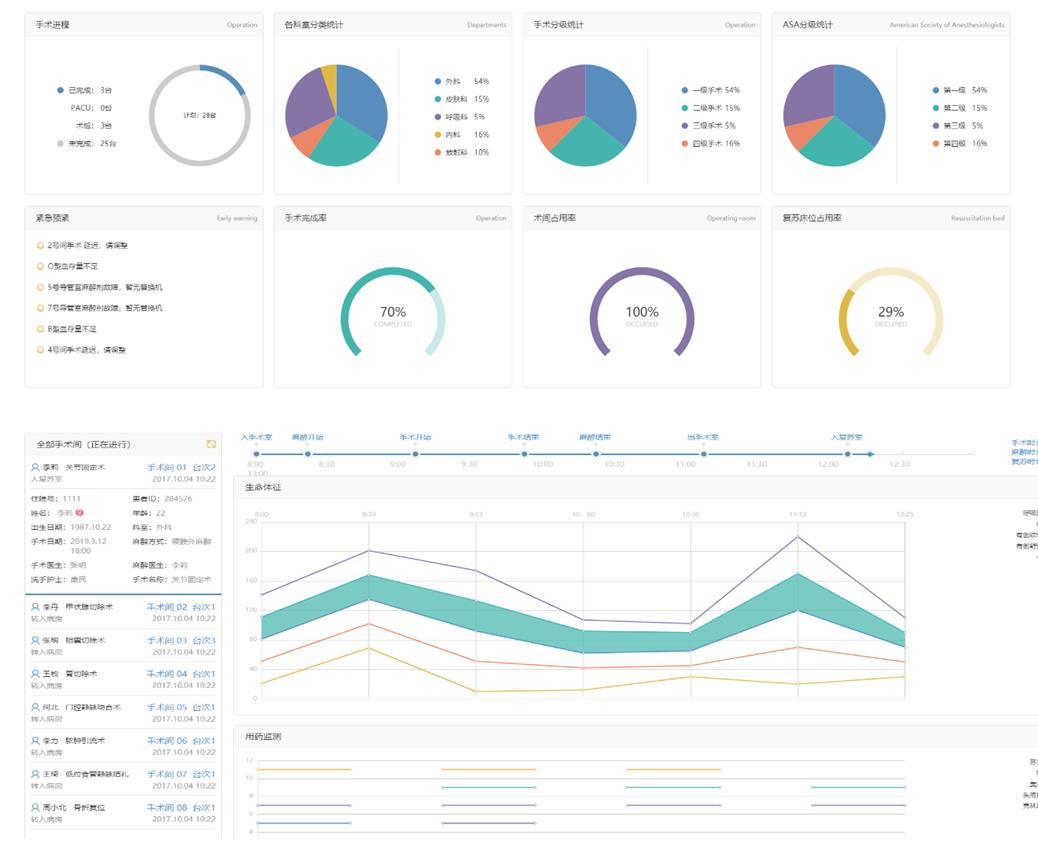Screen dimensions: 1038x850
Task: Select the 用药监测 panel header
Action: click(x=263, y=737)
